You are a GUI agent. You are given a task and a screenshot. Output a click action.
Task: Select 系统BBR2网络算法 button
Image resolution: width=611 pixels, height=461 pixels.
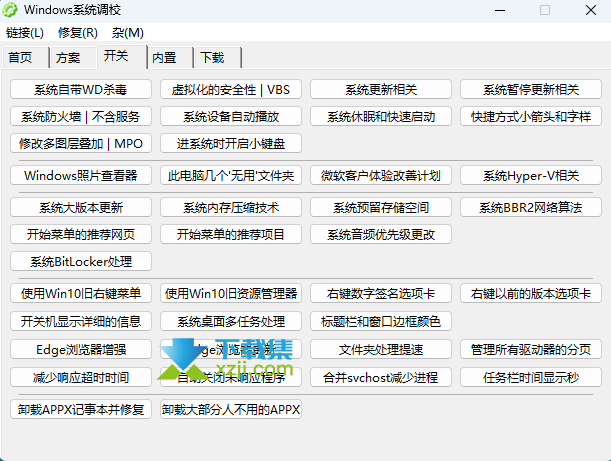point(531,207)
